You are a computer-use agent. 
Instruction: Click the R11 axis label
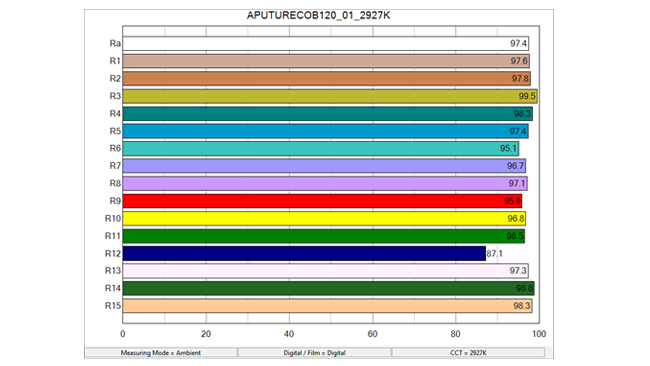point(113,236)
